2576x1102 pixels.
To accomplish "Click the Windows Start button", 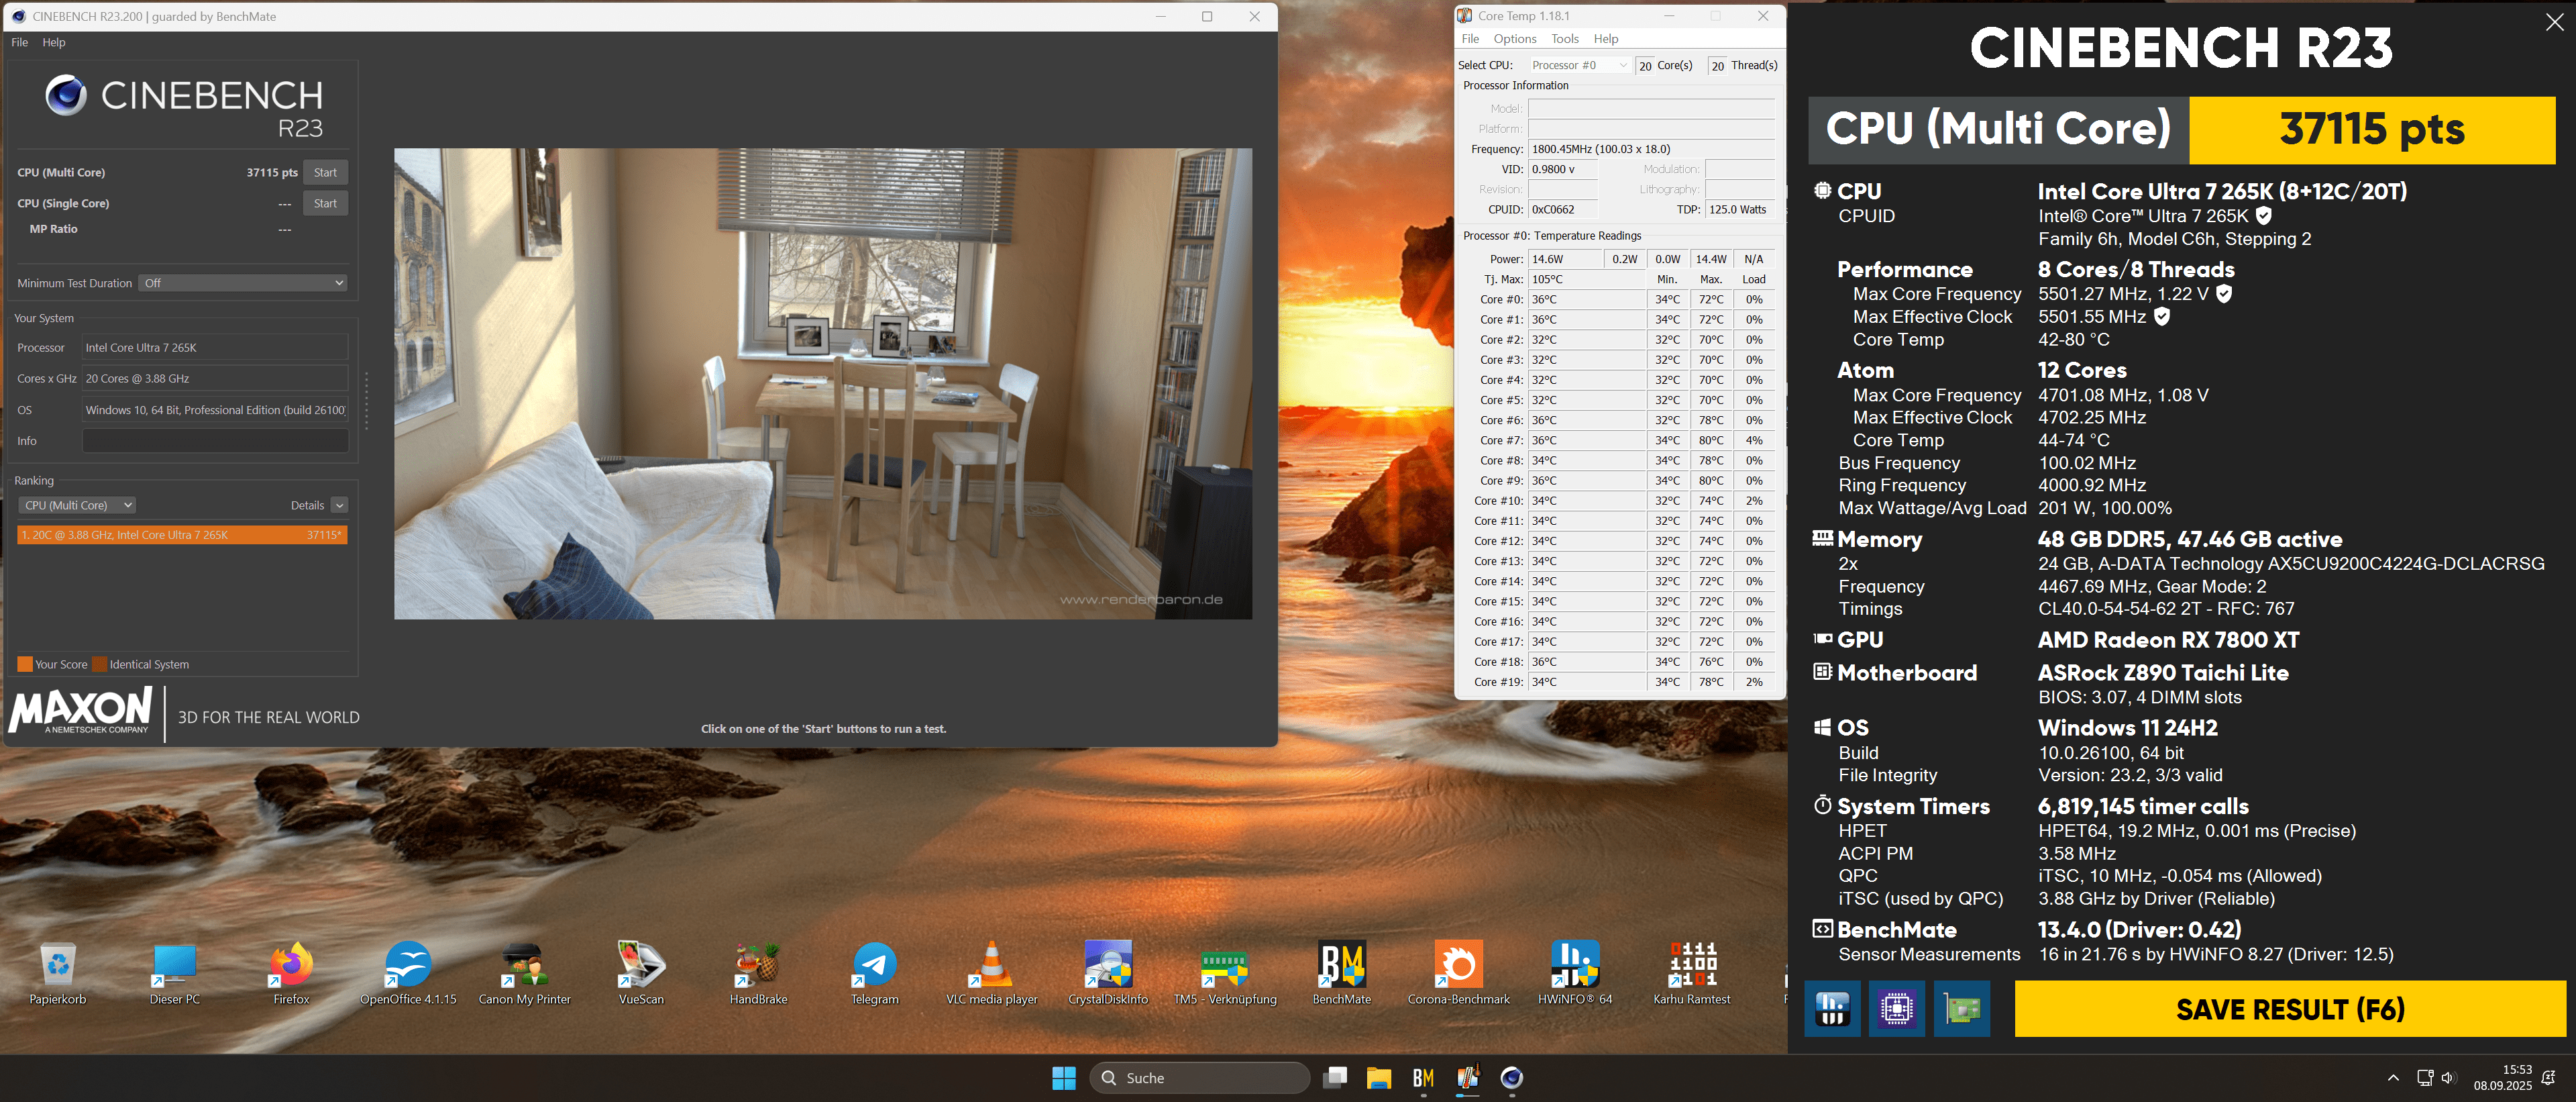I will pyautogui.click(x=1064, y=1078).
